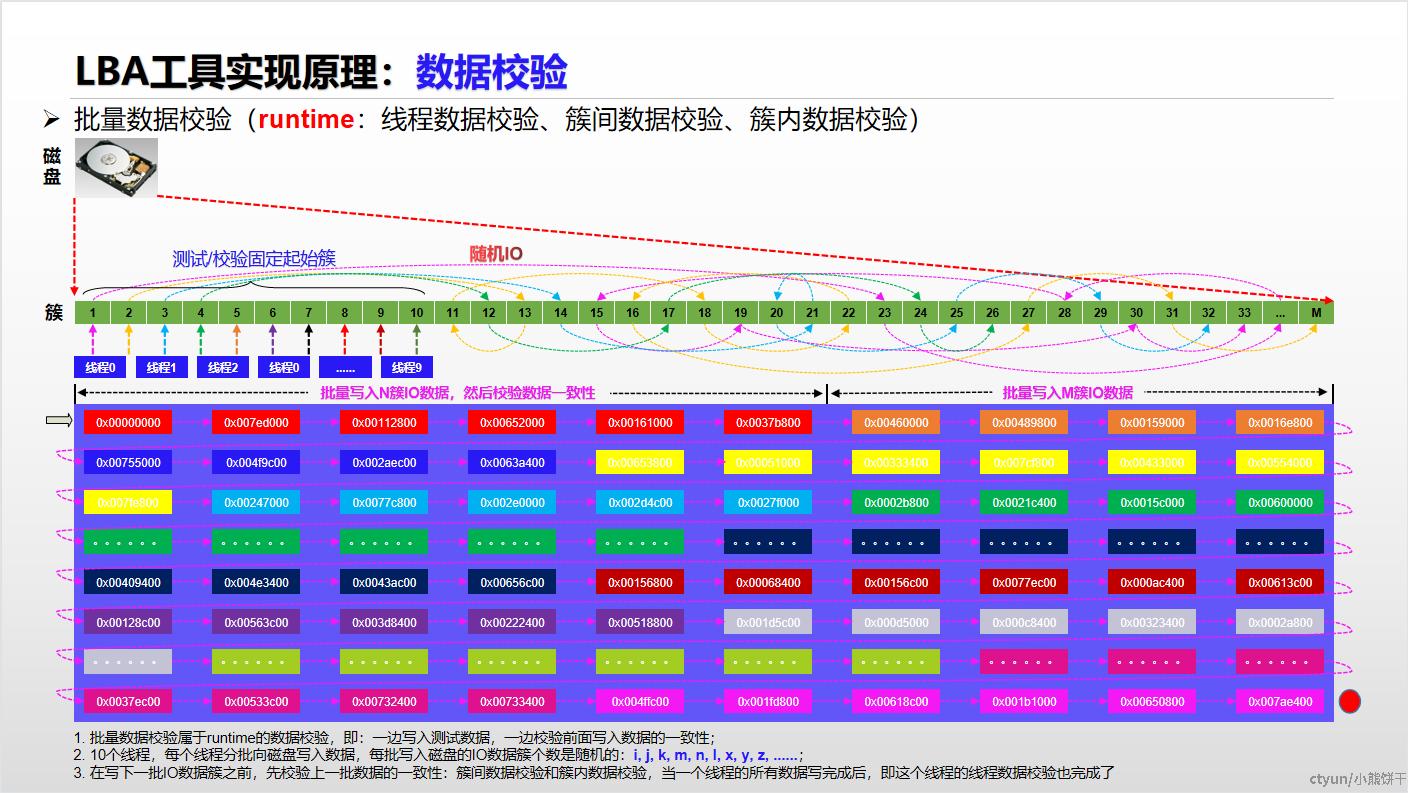Select cluster cell 14
1408x793 pixels.
coord(561,313)
